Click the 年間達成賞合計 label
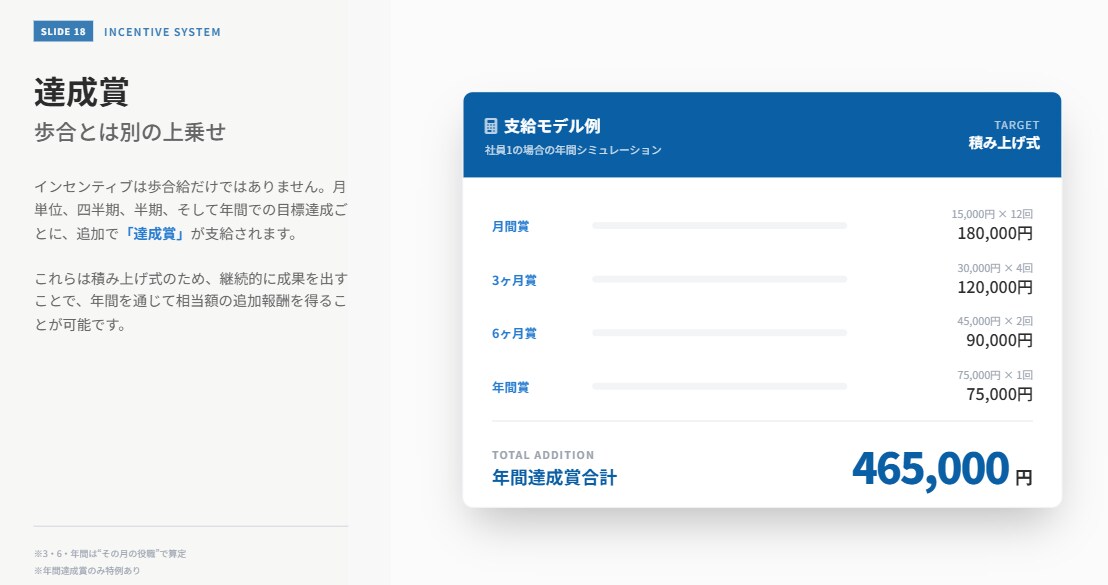Viewport: 1108px width, 585px height. pos(555,478)
